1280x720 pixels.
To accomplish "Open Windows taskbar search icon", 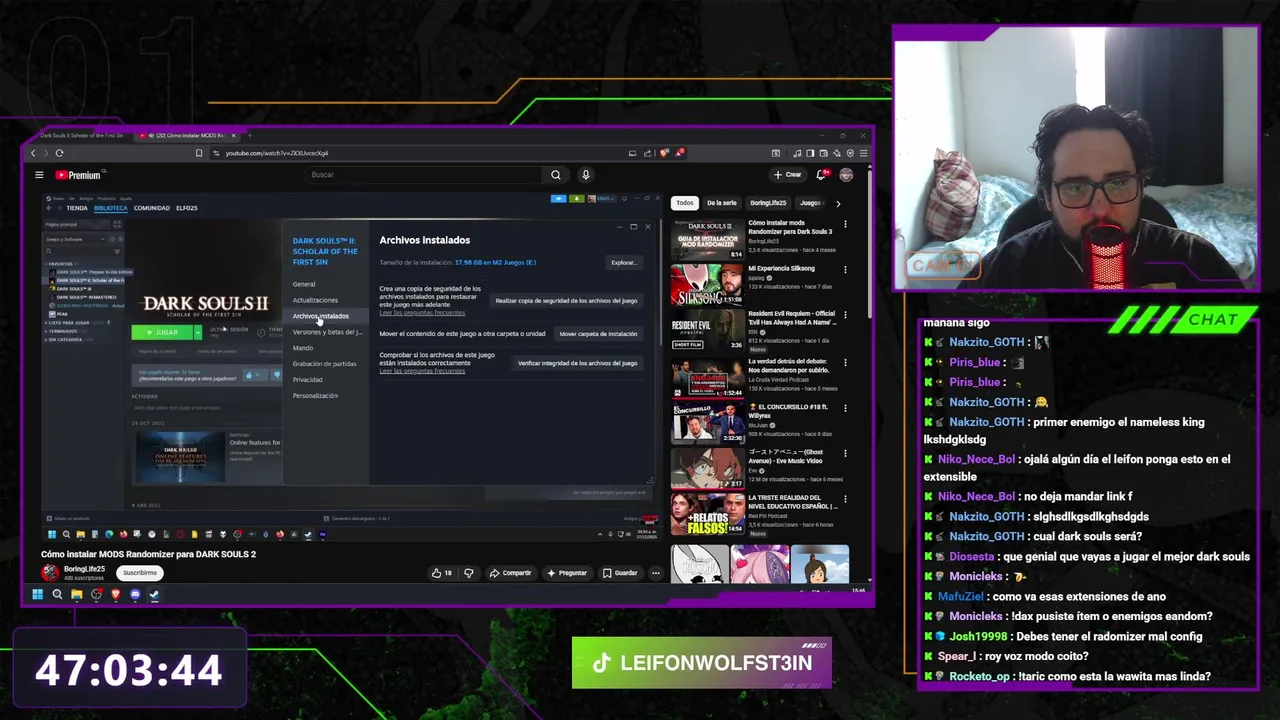I will [x=57, y=594].
